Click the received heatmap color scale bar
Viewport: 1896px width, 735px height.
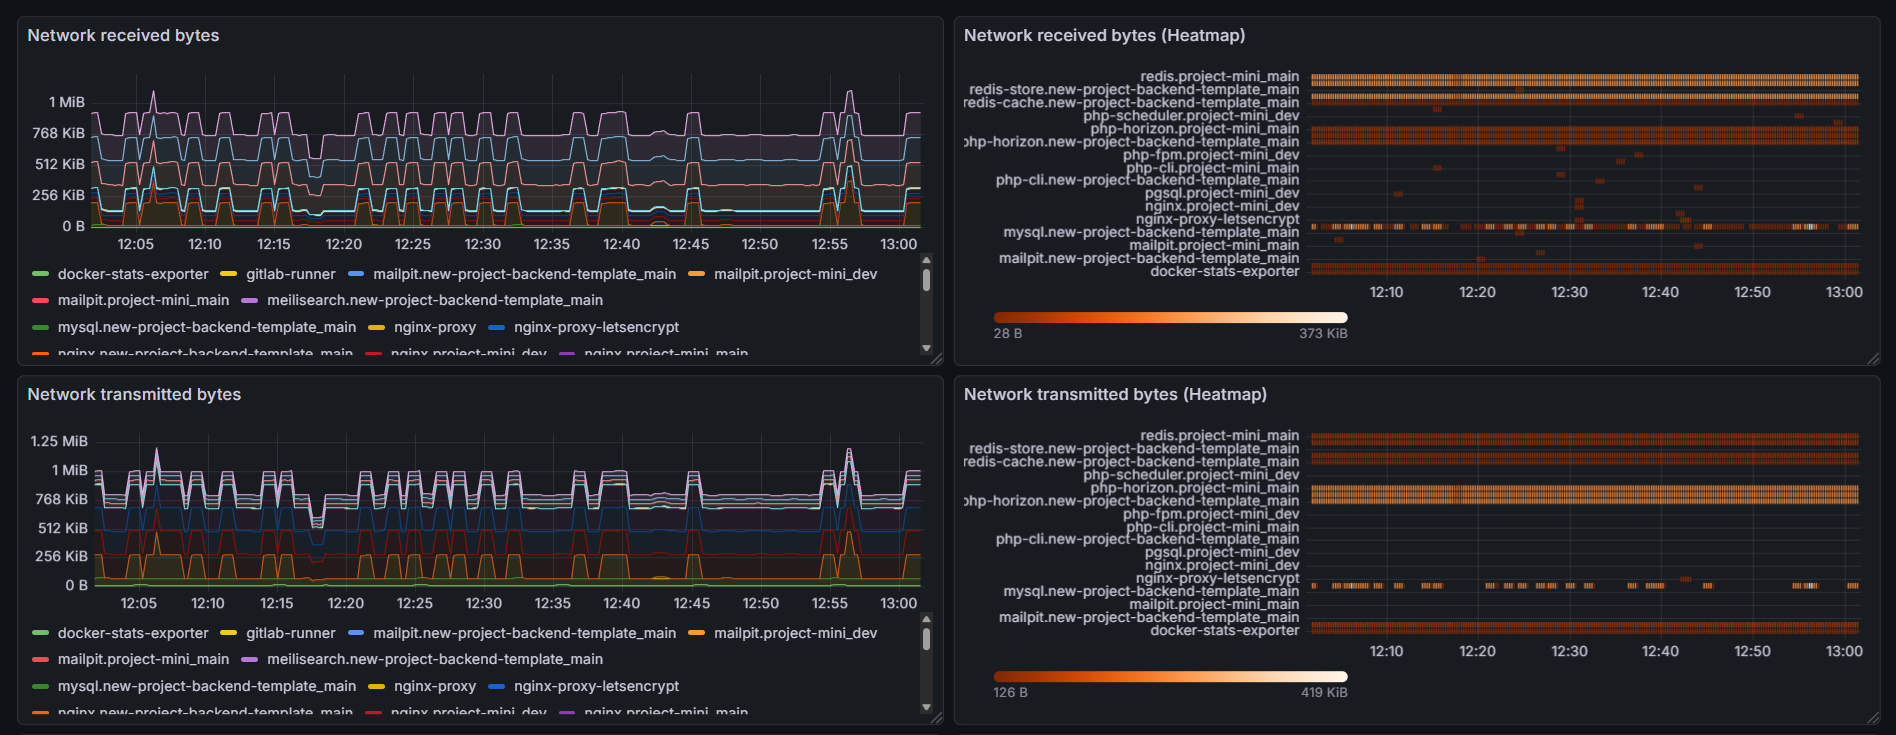tap(1170, 317)
